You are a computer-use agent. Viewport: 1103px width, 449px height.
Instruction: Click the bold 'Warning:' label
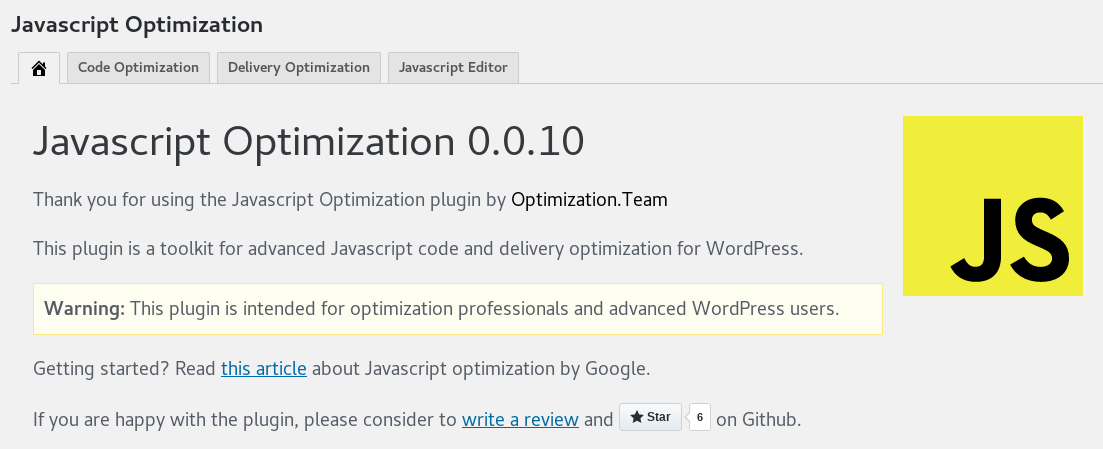pos(84,308)
